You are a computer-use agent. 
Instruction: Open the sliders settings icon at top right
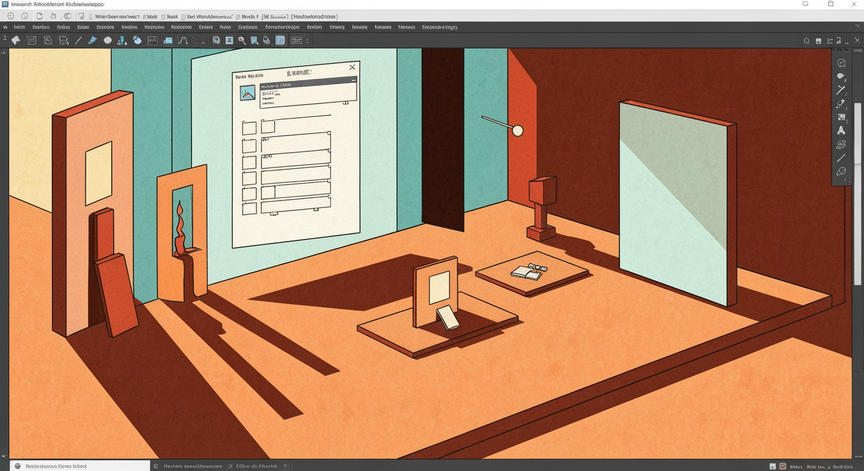click(830, 41)
